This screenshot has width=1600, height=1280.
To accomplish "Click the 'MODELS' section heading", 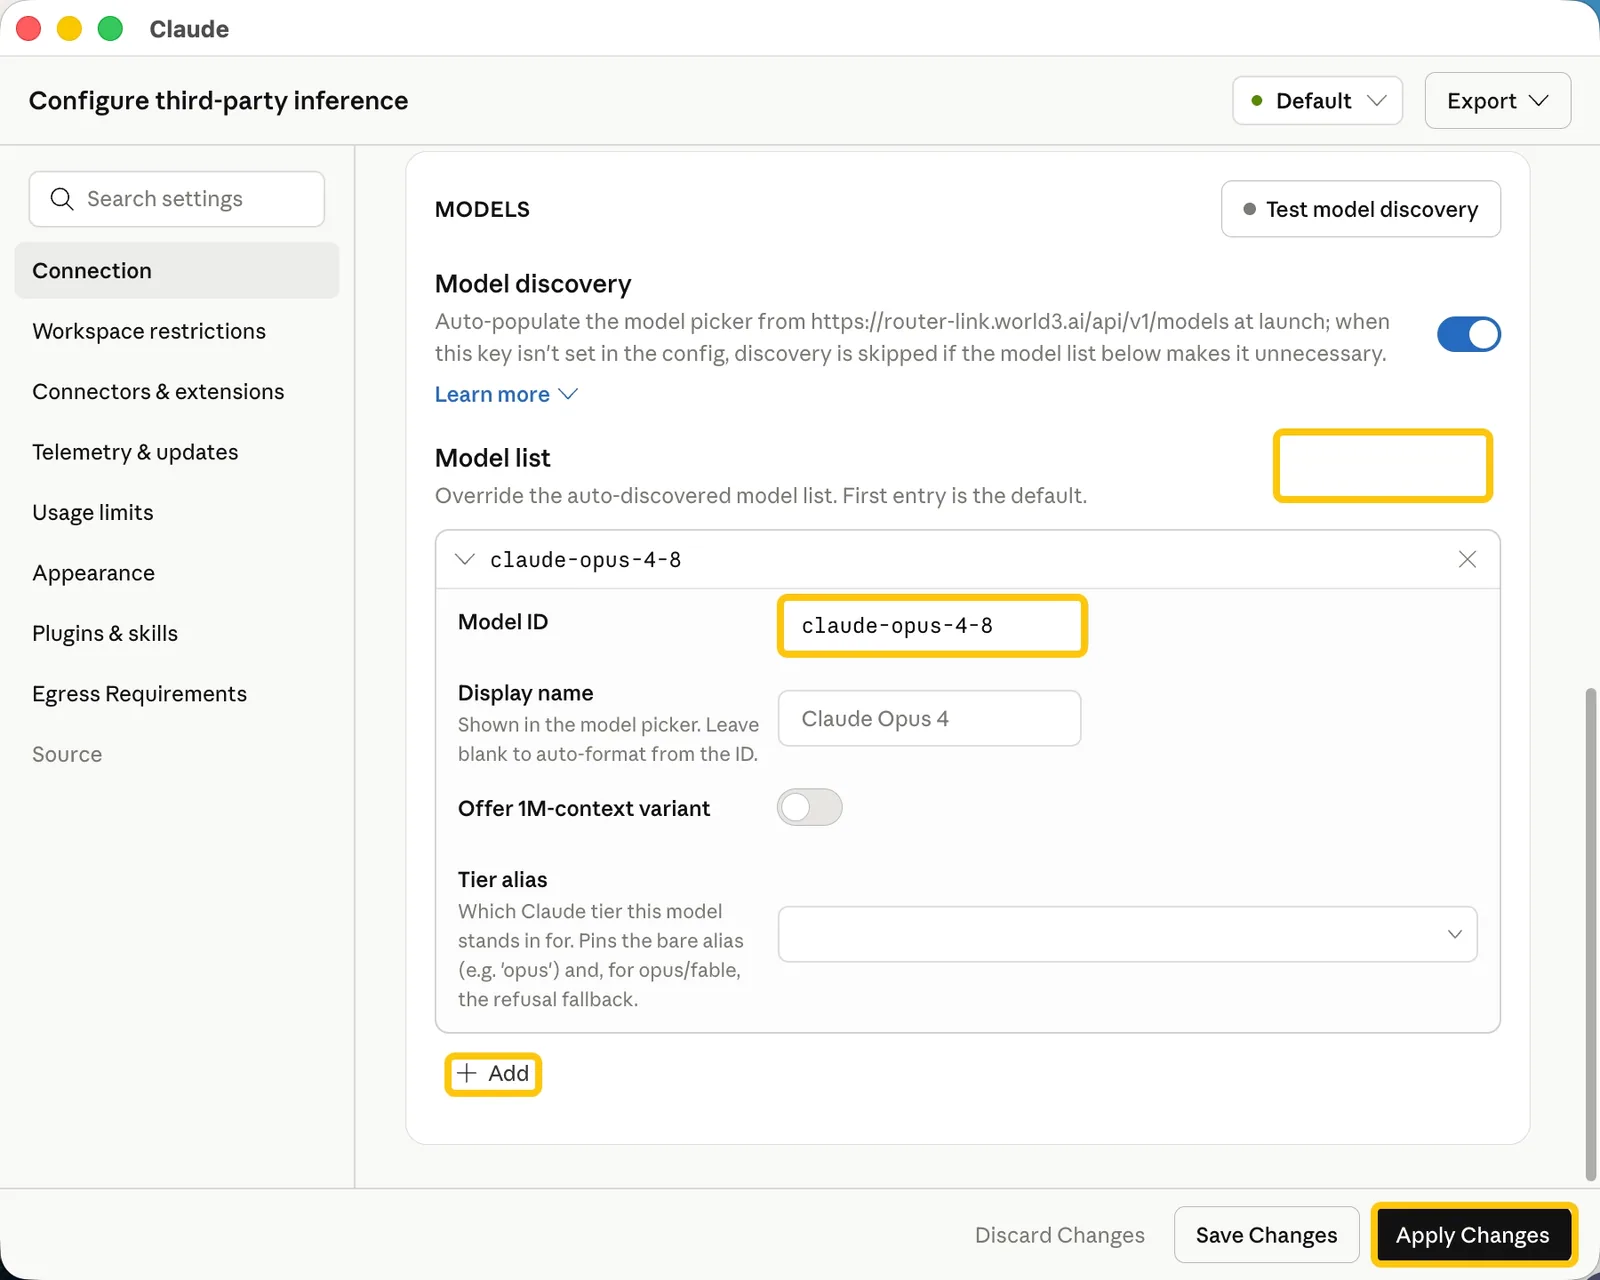I will [x=482, y=209].
